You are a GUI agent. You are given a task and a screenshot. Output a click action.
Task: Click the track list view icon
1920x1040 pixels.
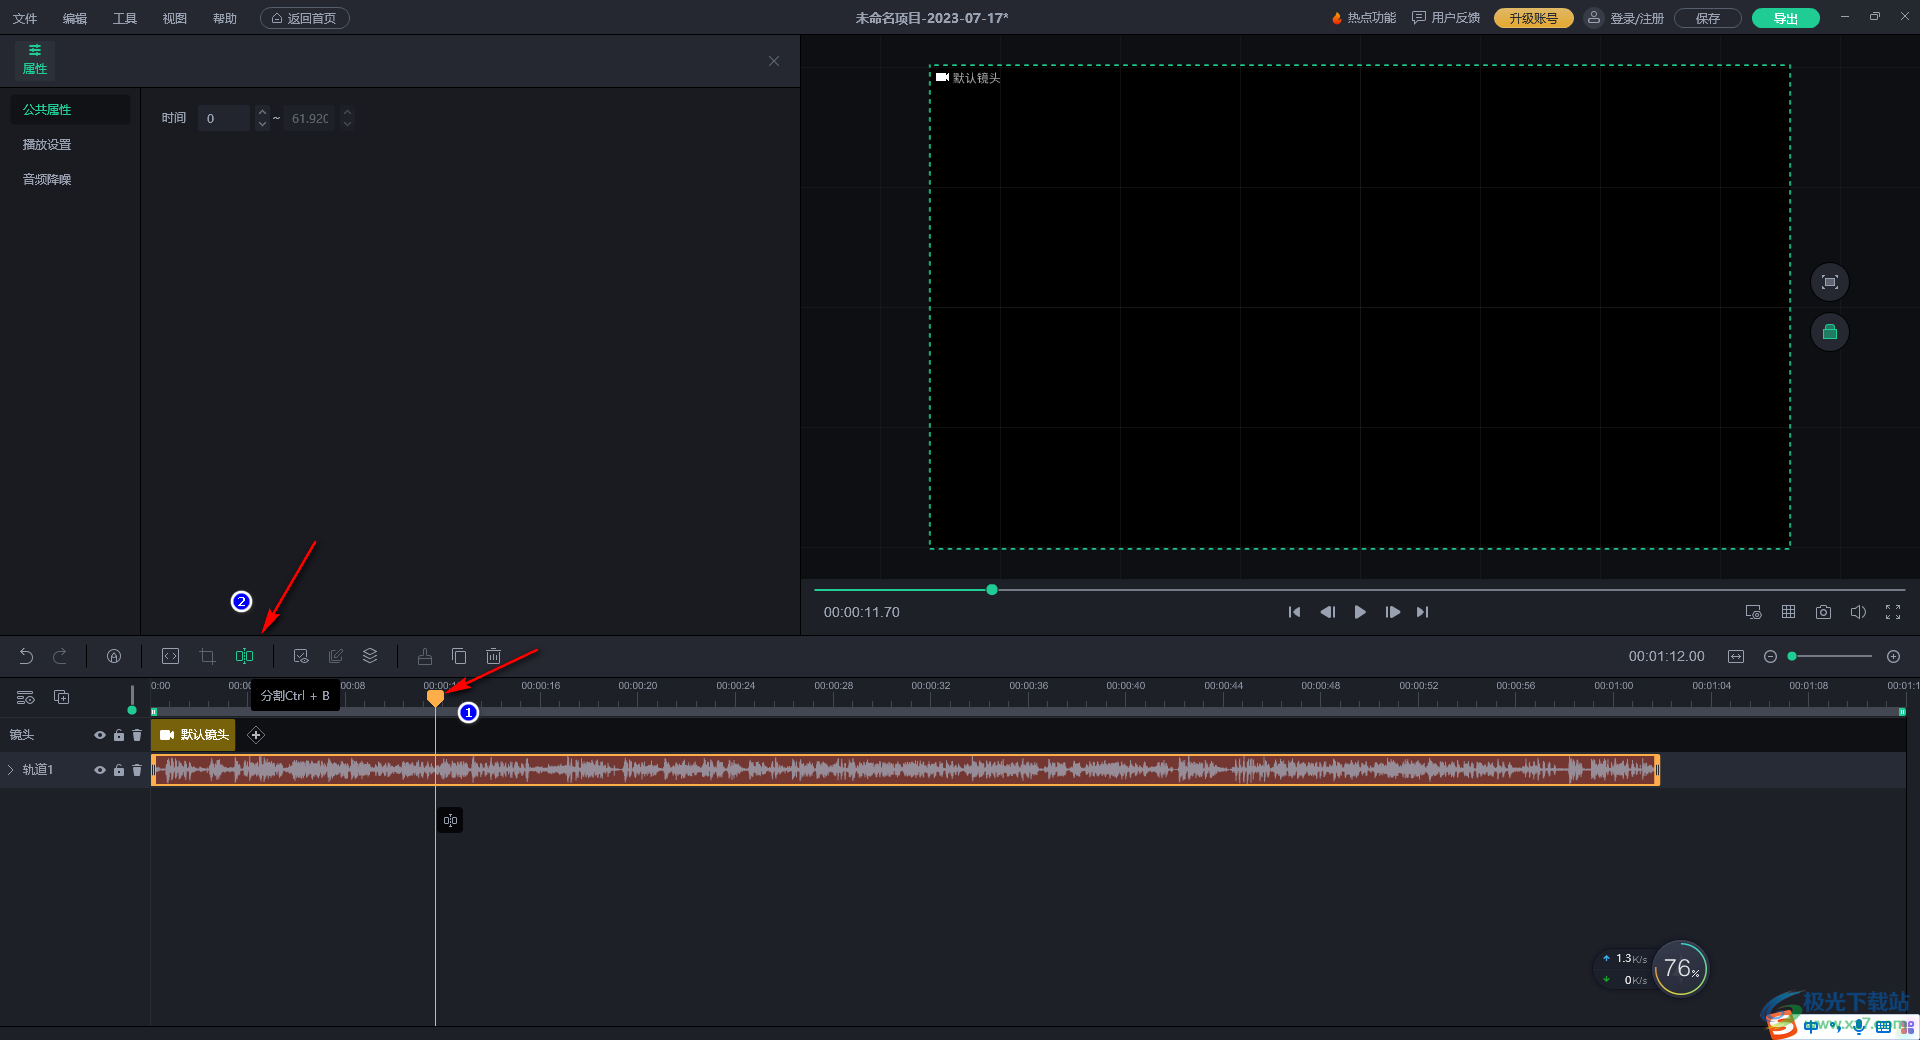[x=26, y=697]
